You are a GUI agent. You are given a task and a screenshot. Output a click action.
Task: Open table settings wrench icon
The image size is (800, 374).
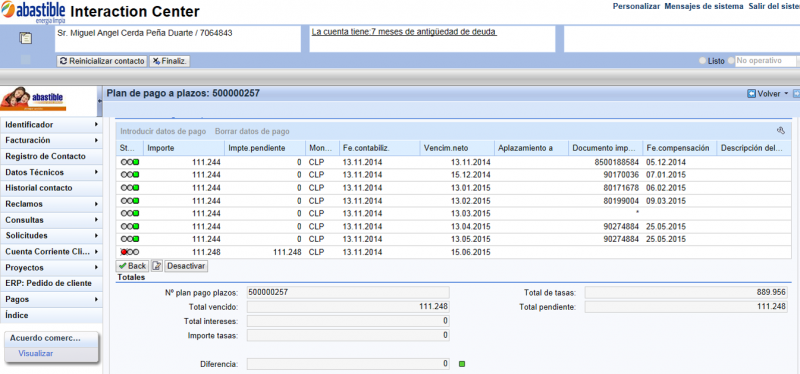pyautogui.click(x=780, y=131)
